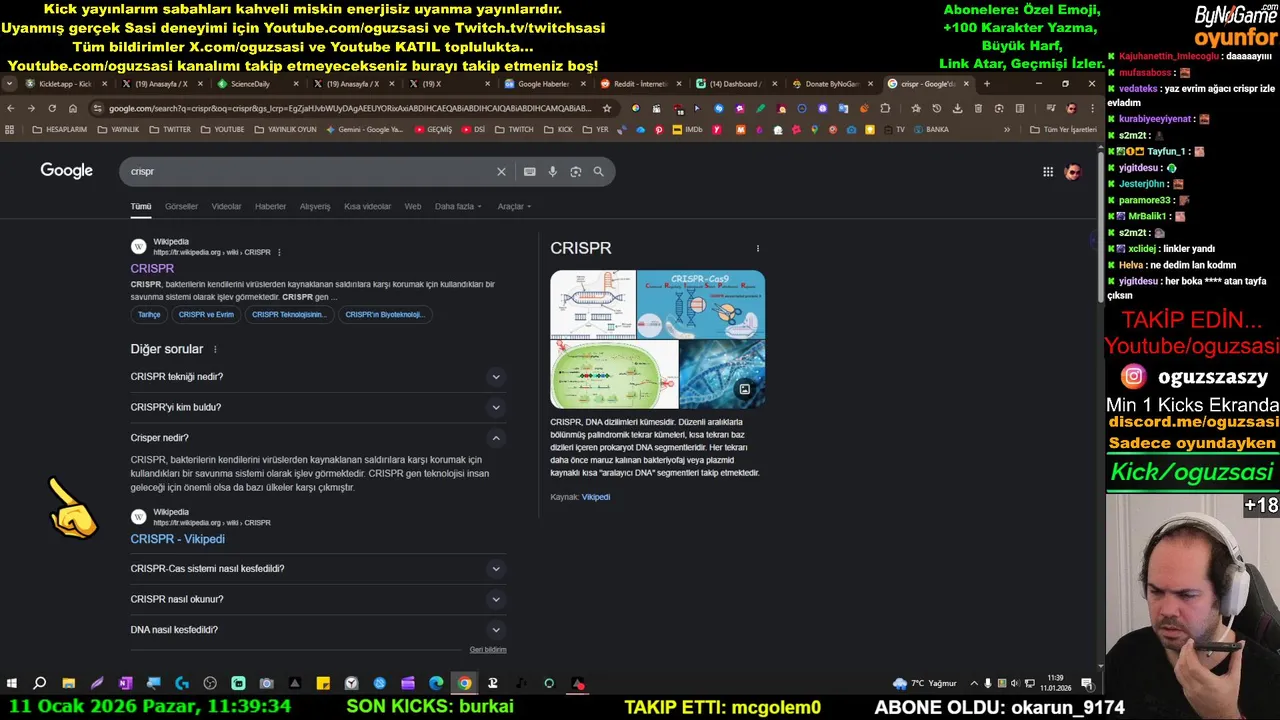Image resolution: width=1280 pixels, height=720 pixels.
Task: Switch to Reddit browser tab
Action: click(x=640, y=84)
